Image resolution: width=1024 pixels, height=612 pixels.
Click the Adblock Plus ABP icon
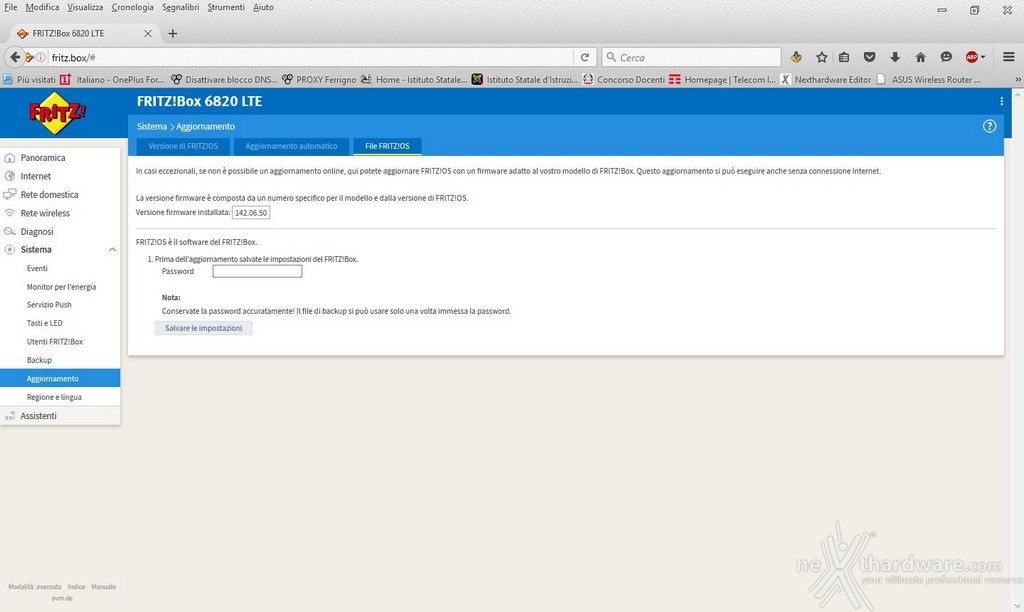coord(971,57)
